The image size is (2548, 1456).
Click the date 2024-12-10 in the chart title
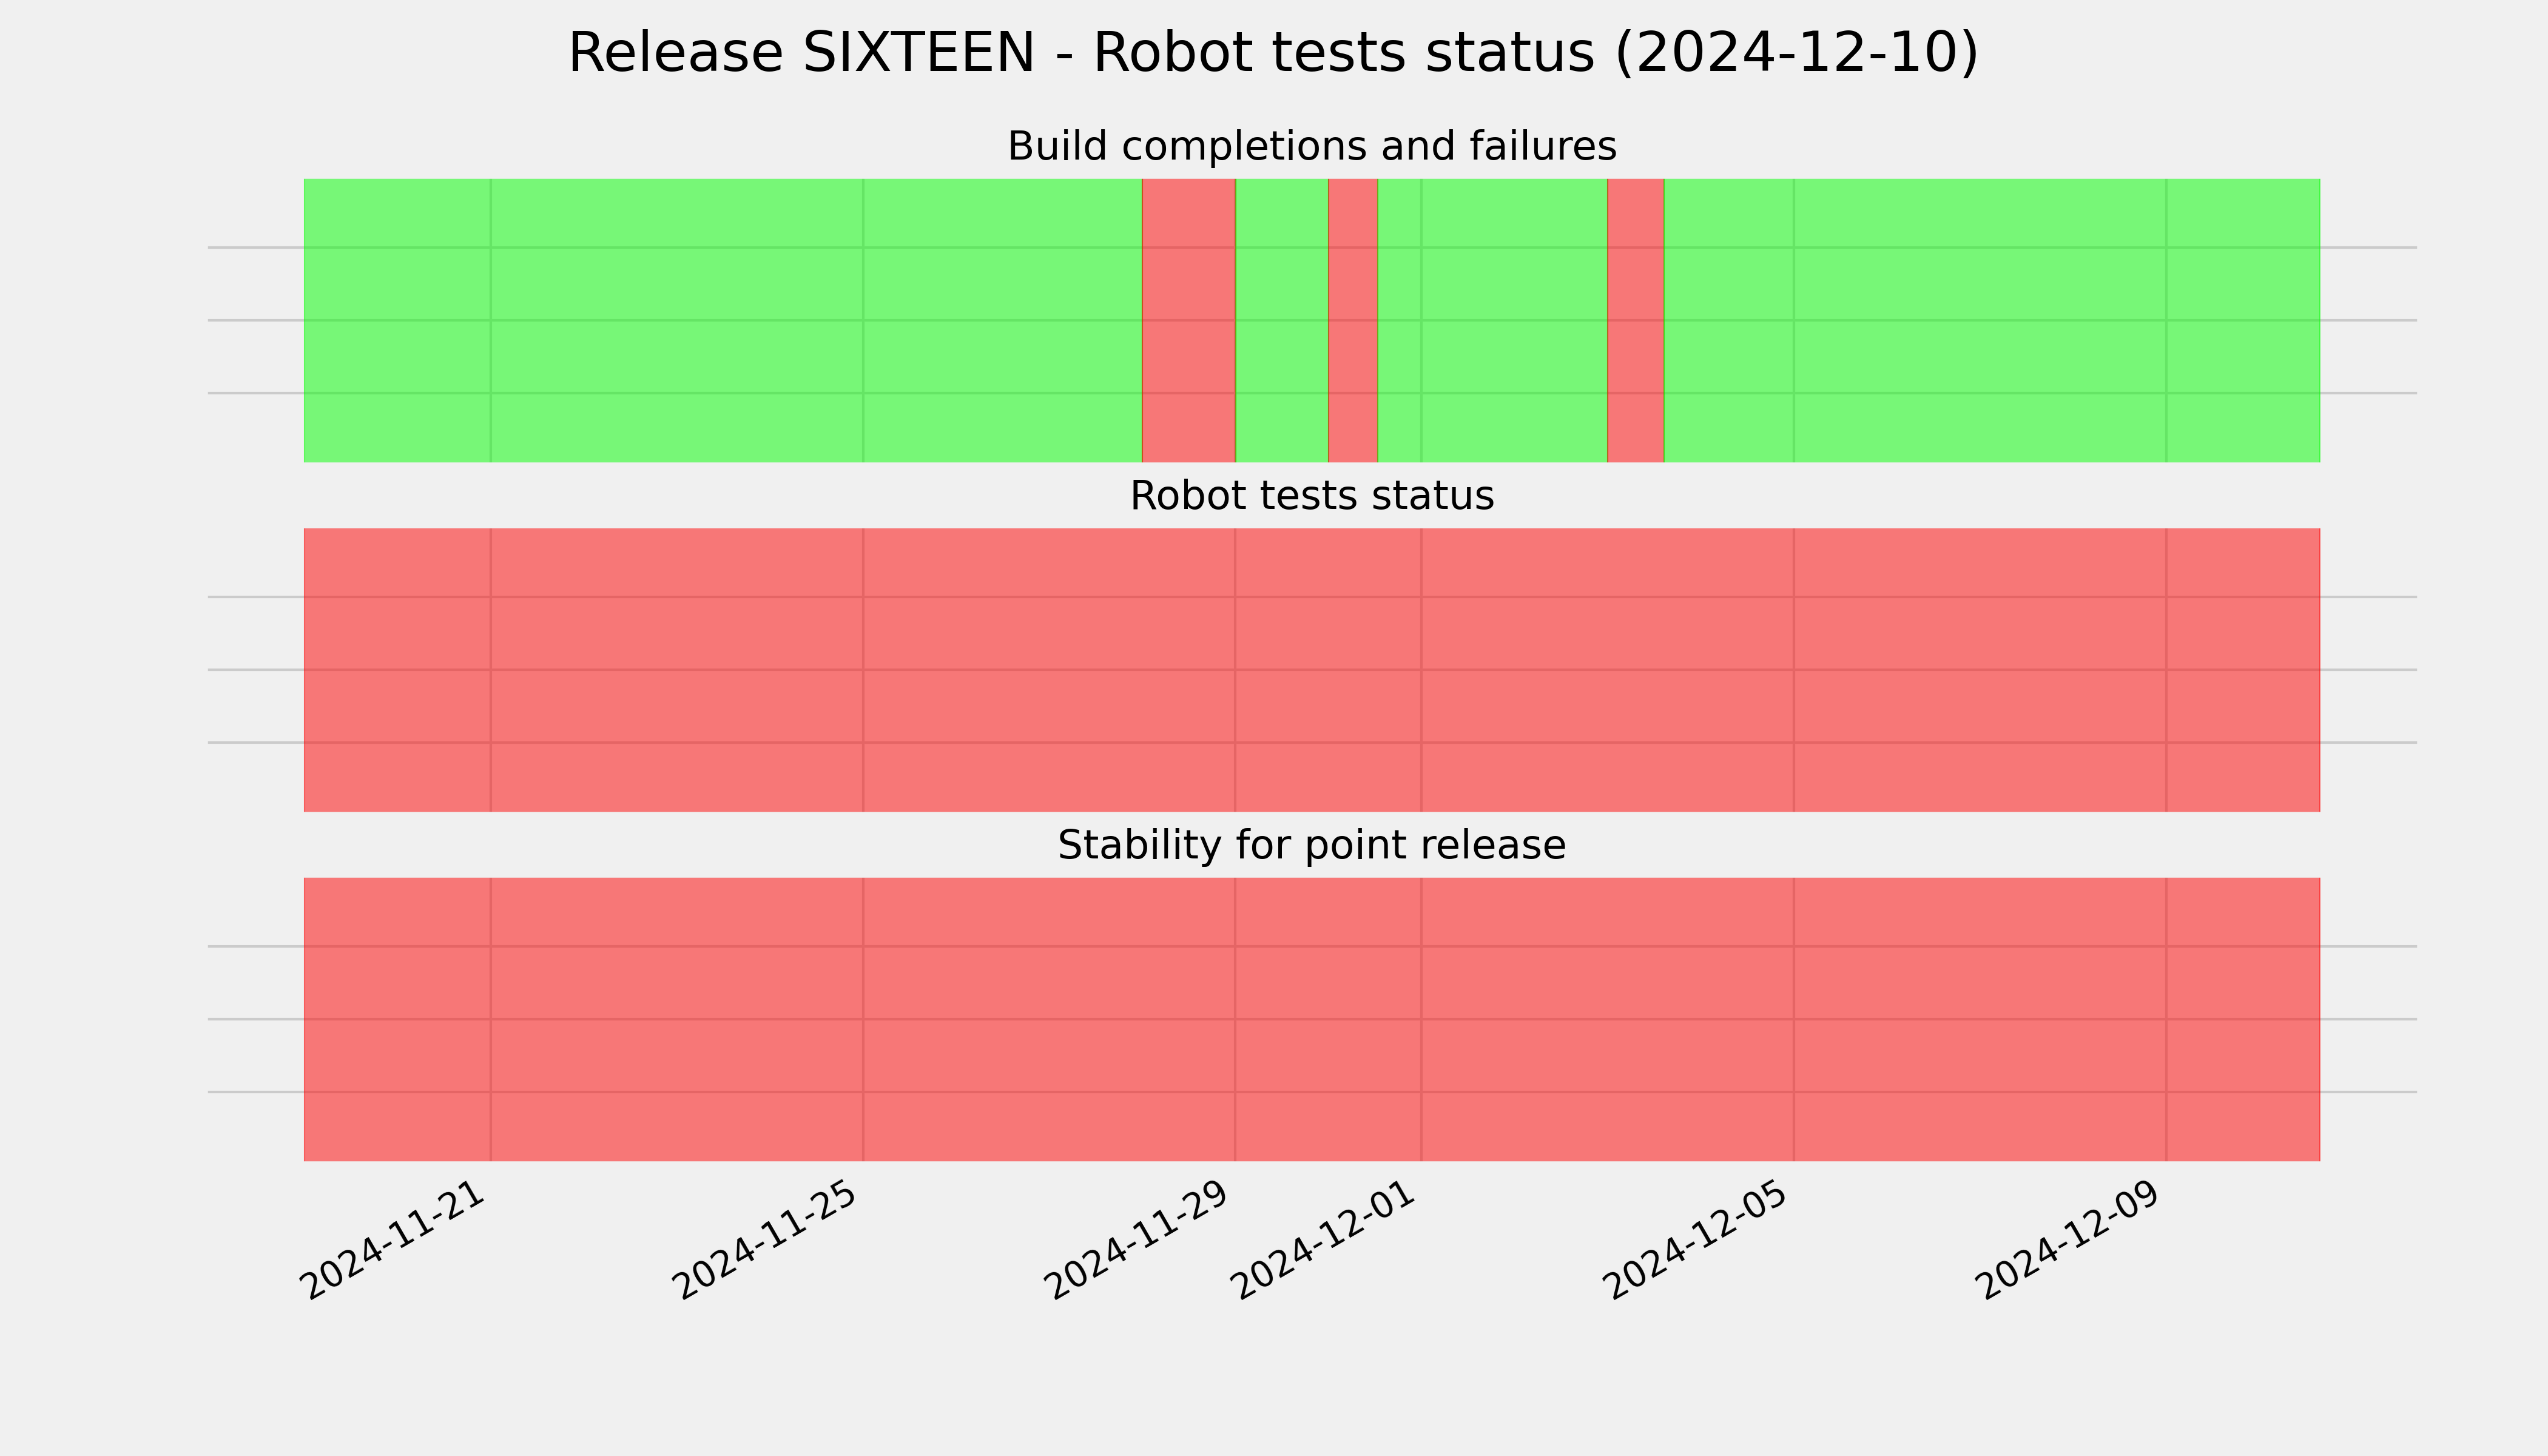[1797, 53]
